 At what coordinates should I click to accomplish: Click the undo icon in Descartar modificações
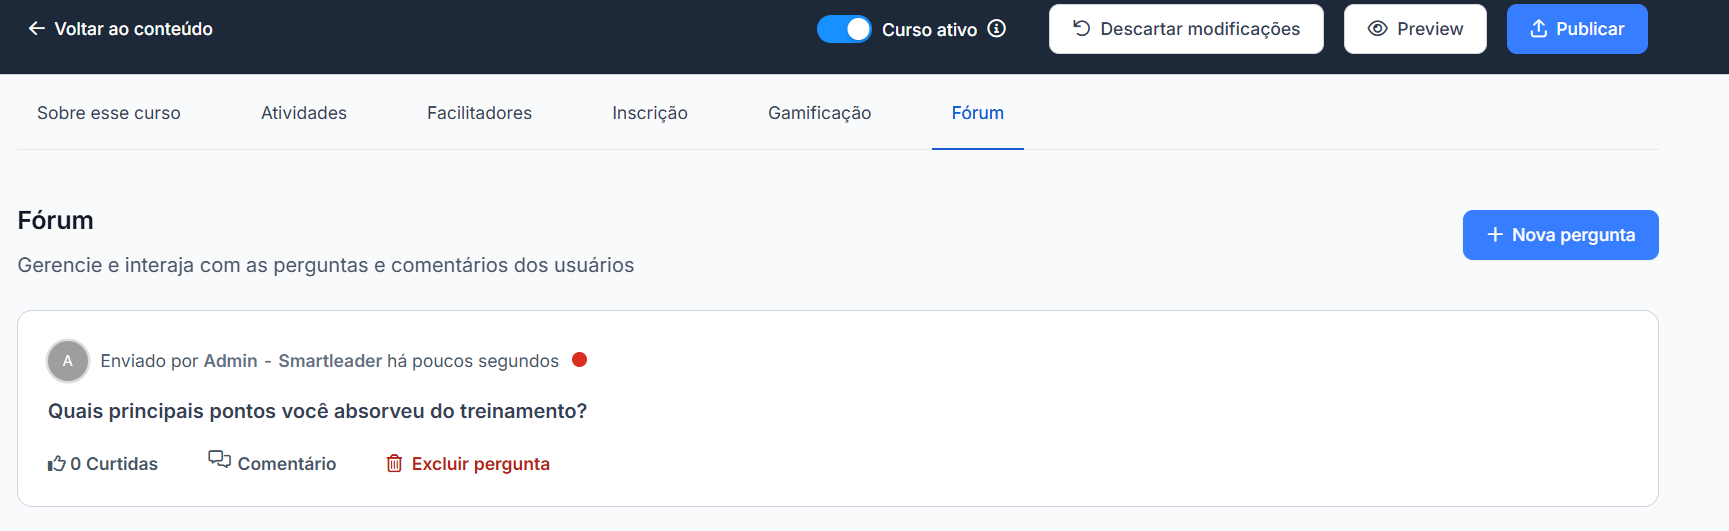pos(1081,28)
